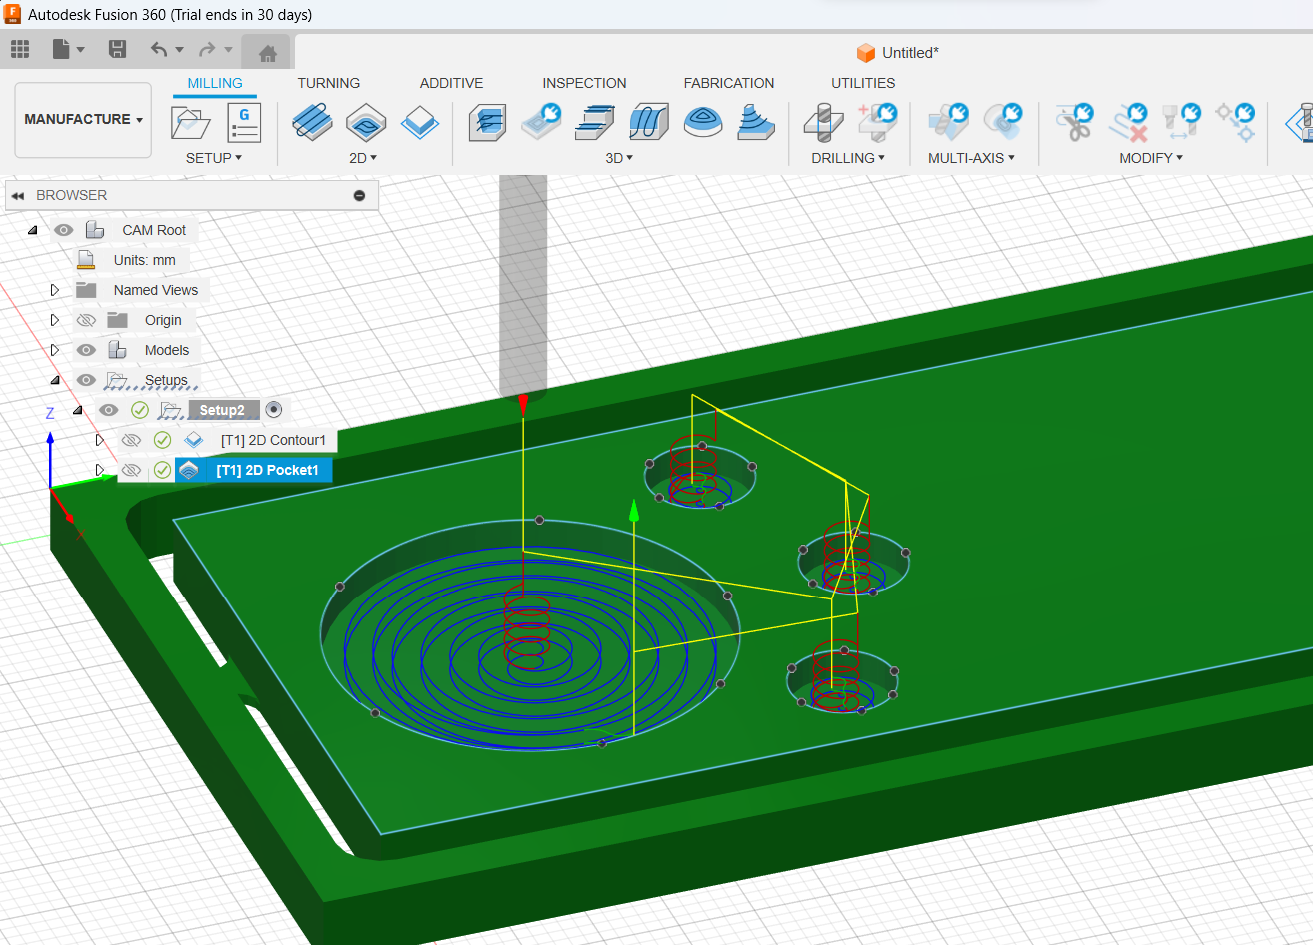
Task: Go to the Home tab icon
Action: tap(267, 52)
